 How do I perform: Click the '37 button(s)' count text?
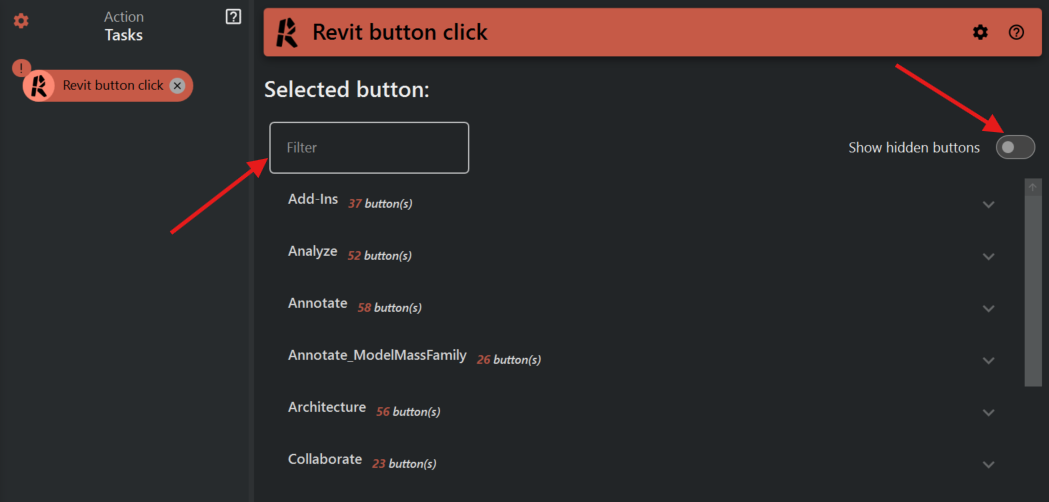coord(380,203)
